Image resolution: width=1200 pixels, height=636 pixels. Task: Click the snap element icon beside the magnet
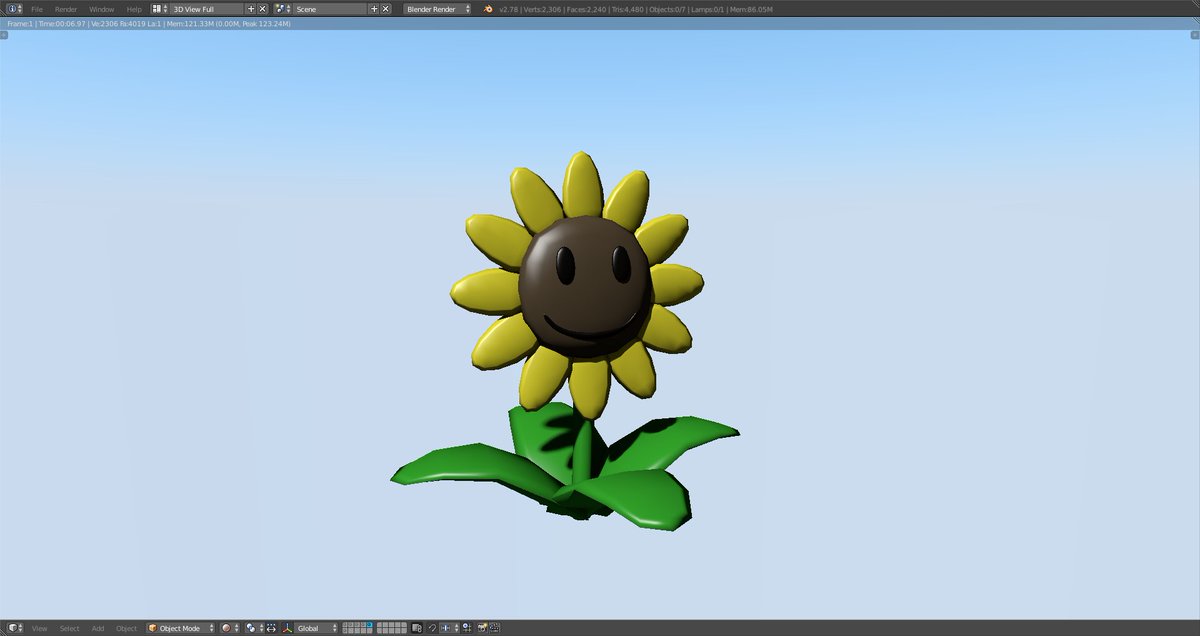click(x=448, y=628)
